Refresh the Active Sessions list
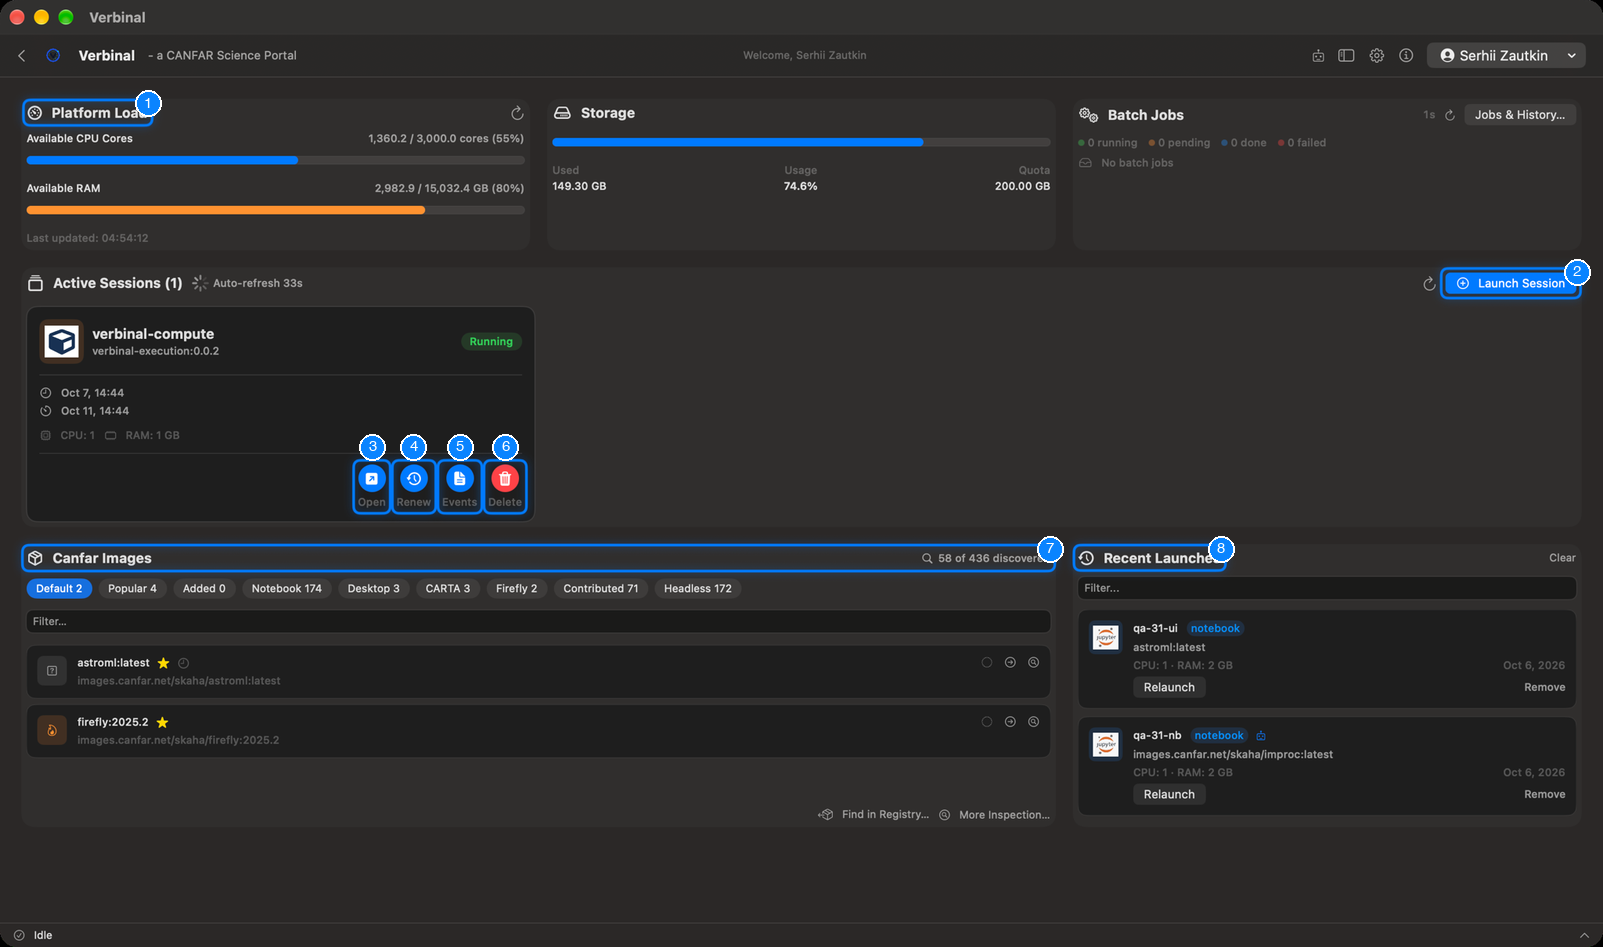This screenshot has width=1603, height=947. [x=1429, y=284]
